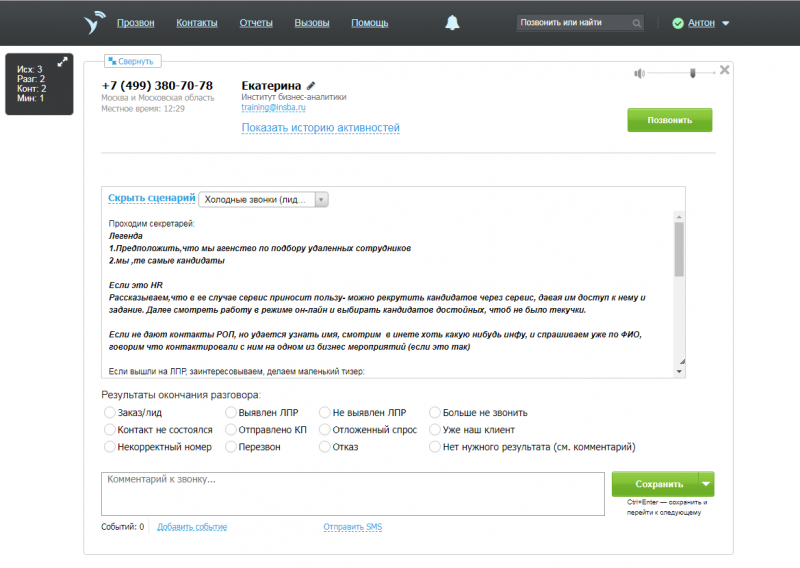Select the «Перезвон» radio button
Screen dimensions: 800x568
tap(231, 447)
